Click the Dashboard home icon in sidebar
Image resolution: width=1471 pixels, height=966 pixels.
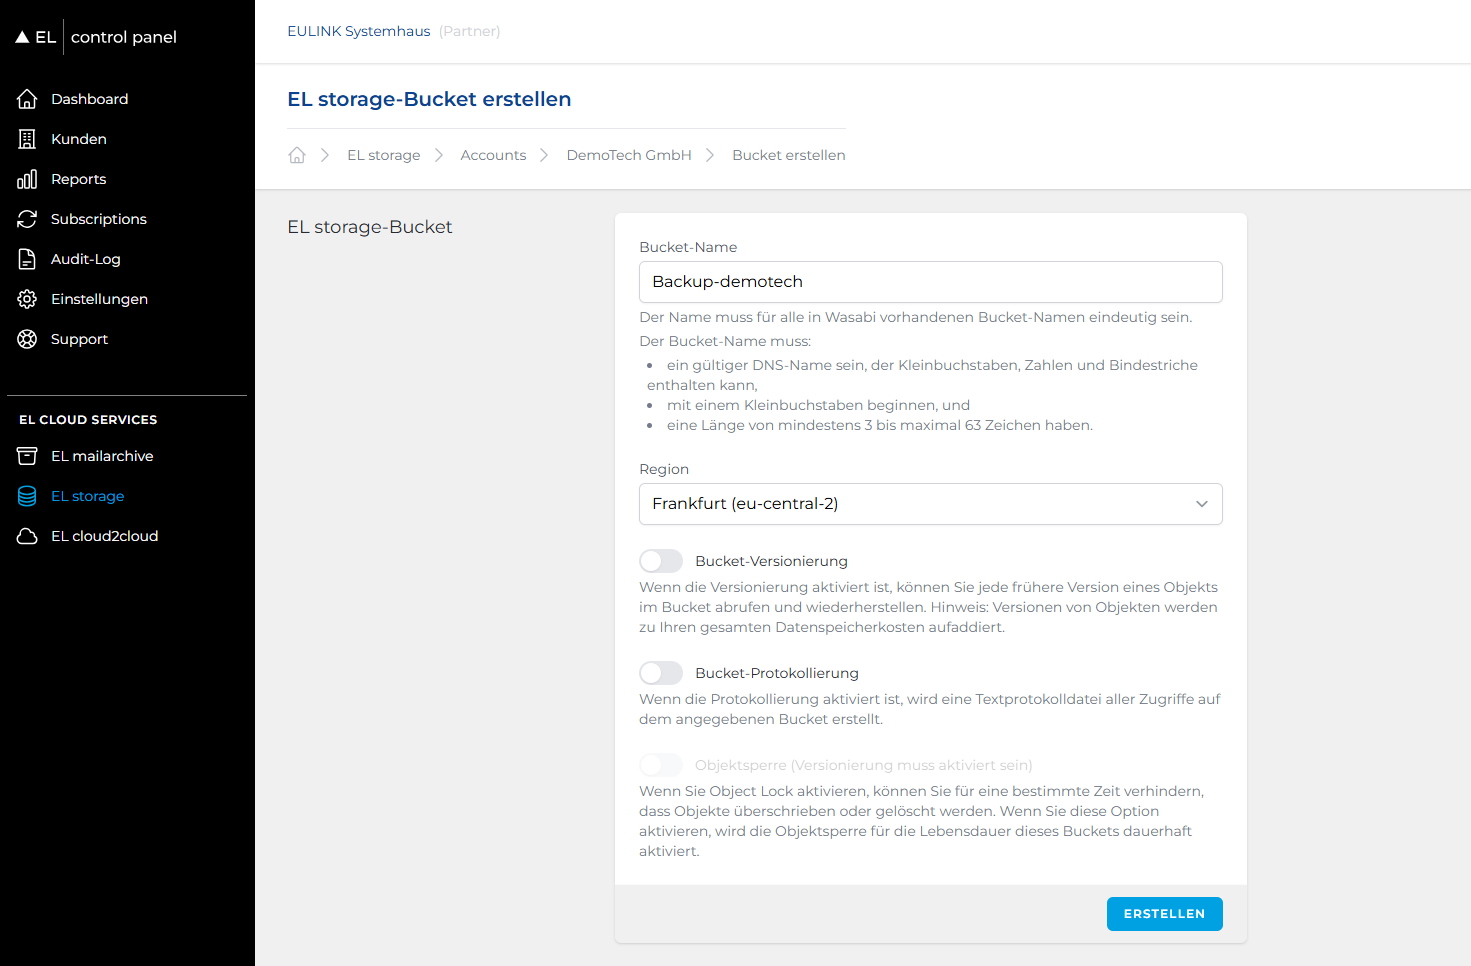(27, 99)
